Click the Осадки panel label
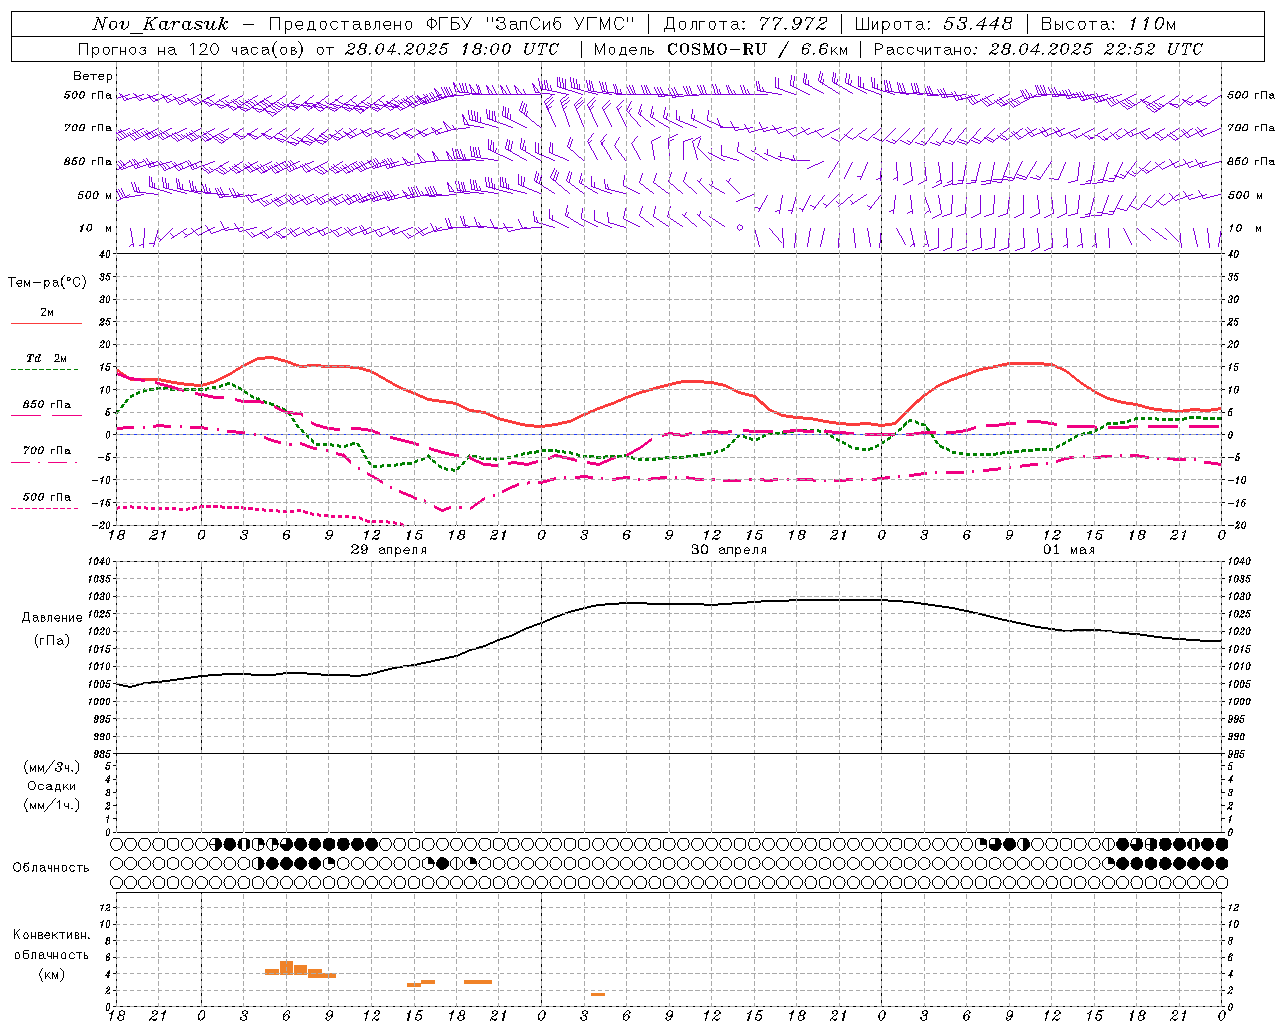 (x=52, y=786)
